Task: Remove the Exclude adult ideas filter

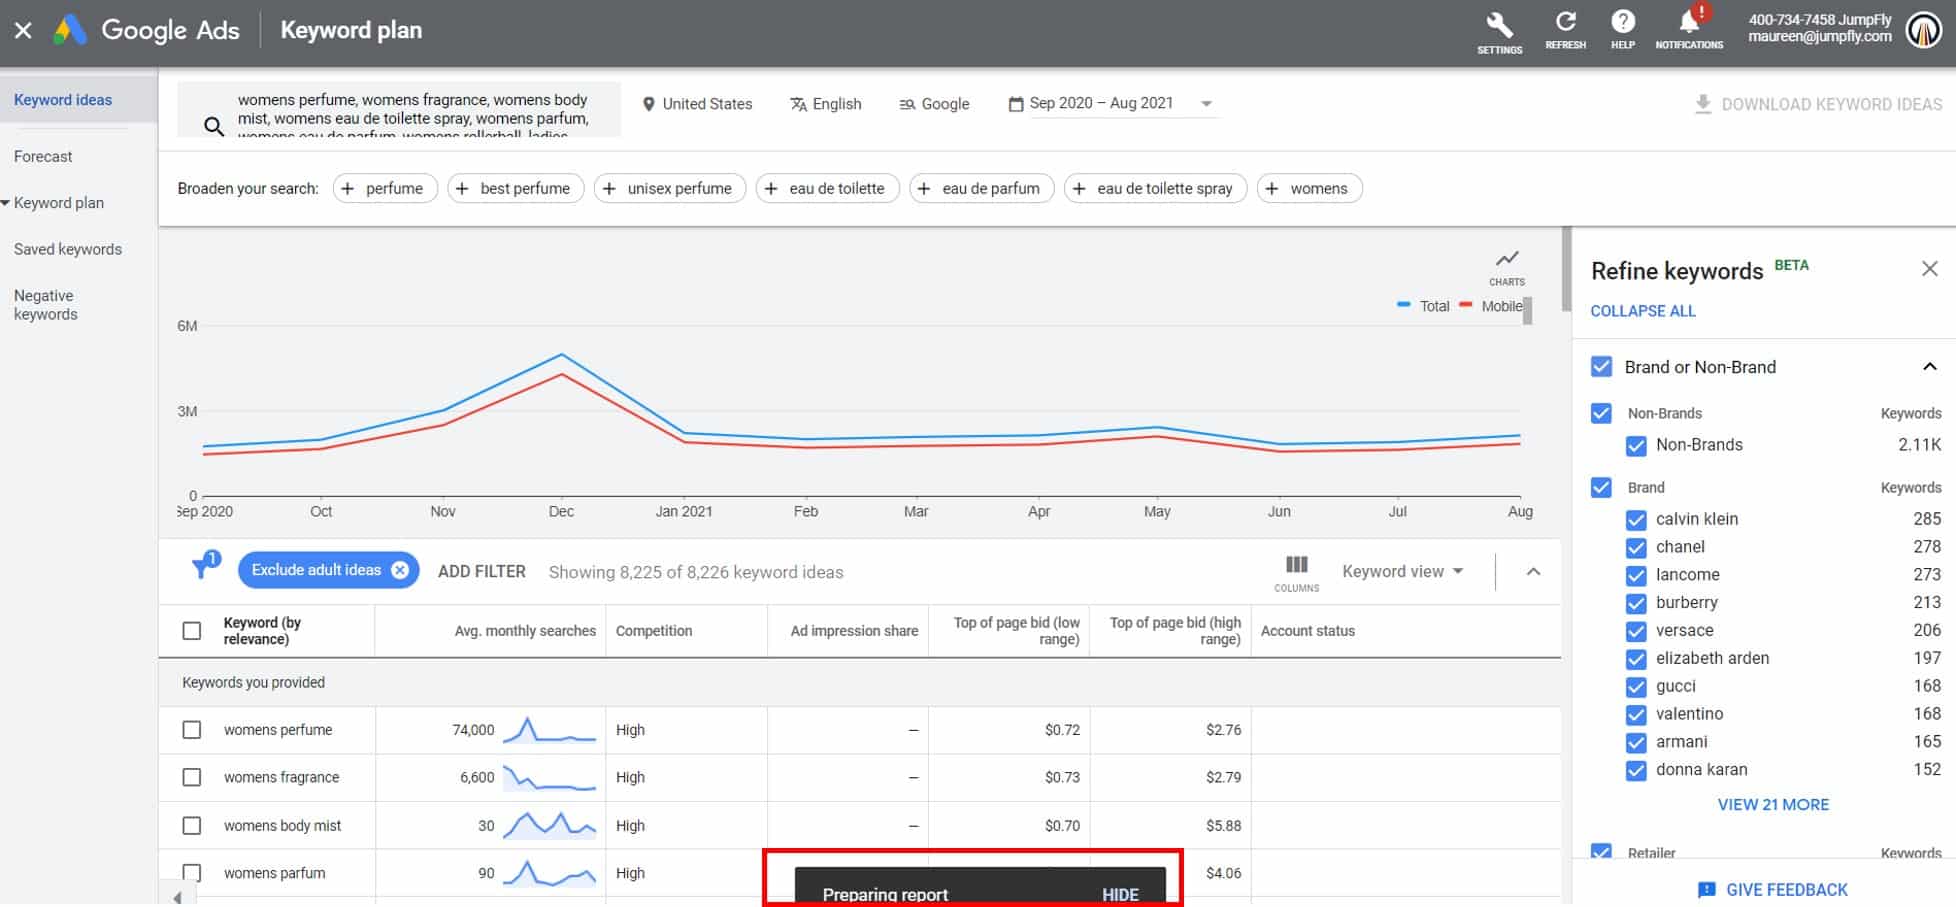Action: pos(400,570)
